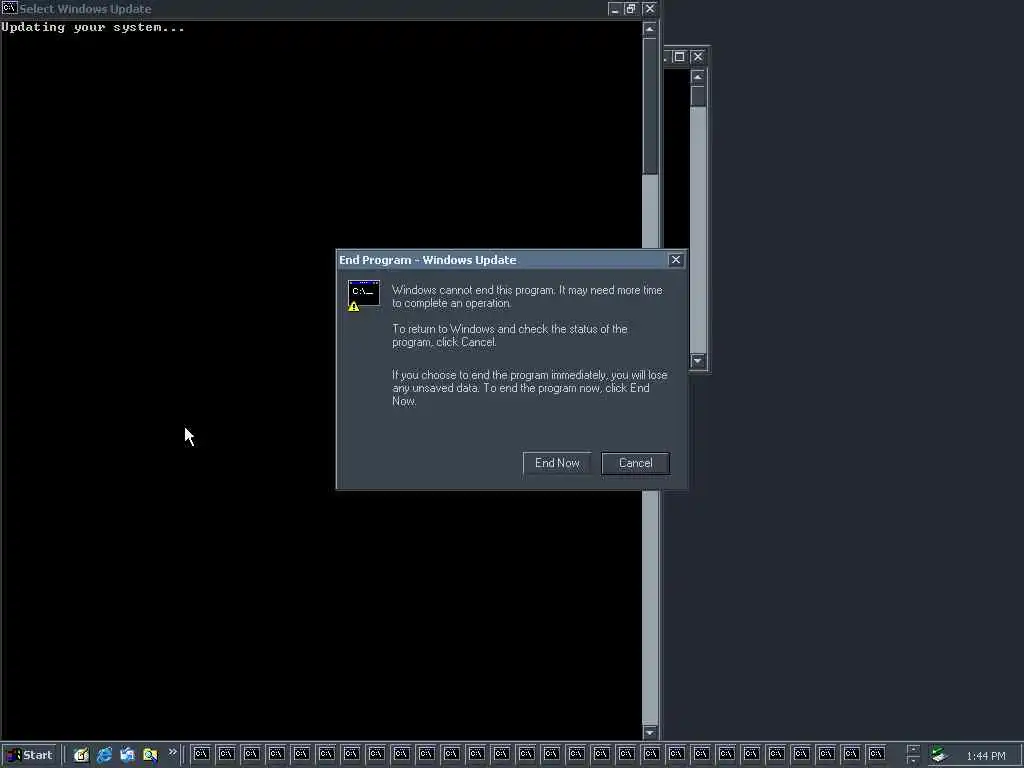Click the last command prompt taskbar button

pyautogui.click(x=876, y=754)
